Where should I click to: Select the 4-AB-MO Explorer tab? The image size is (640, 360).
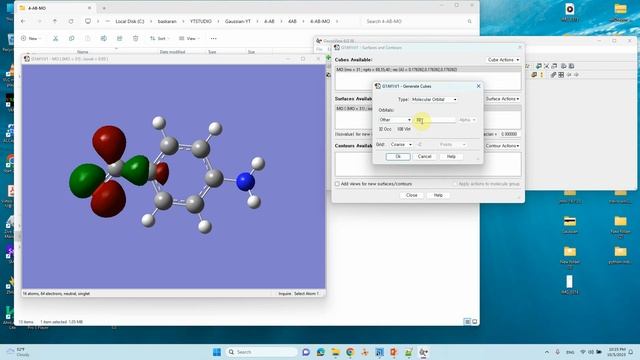(x=55, y=8)
